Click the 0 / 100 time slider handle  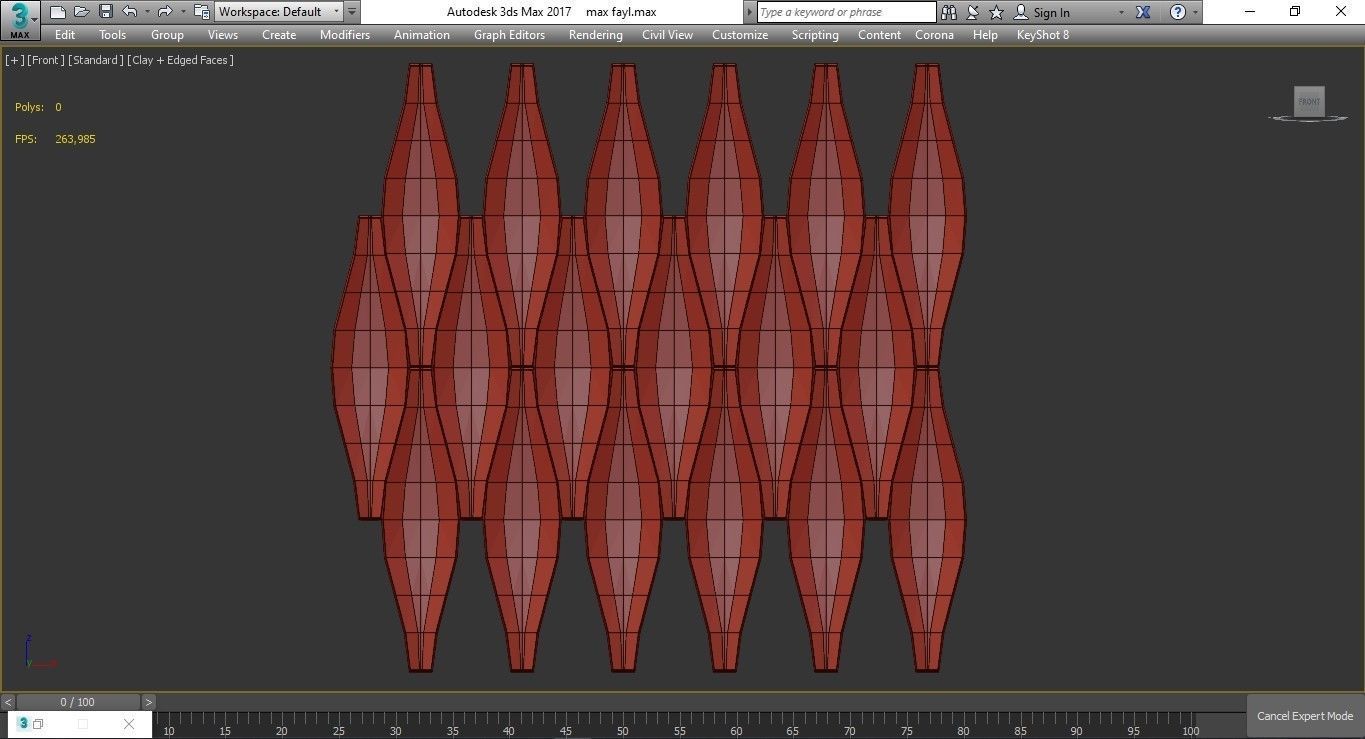coord(78,702)
